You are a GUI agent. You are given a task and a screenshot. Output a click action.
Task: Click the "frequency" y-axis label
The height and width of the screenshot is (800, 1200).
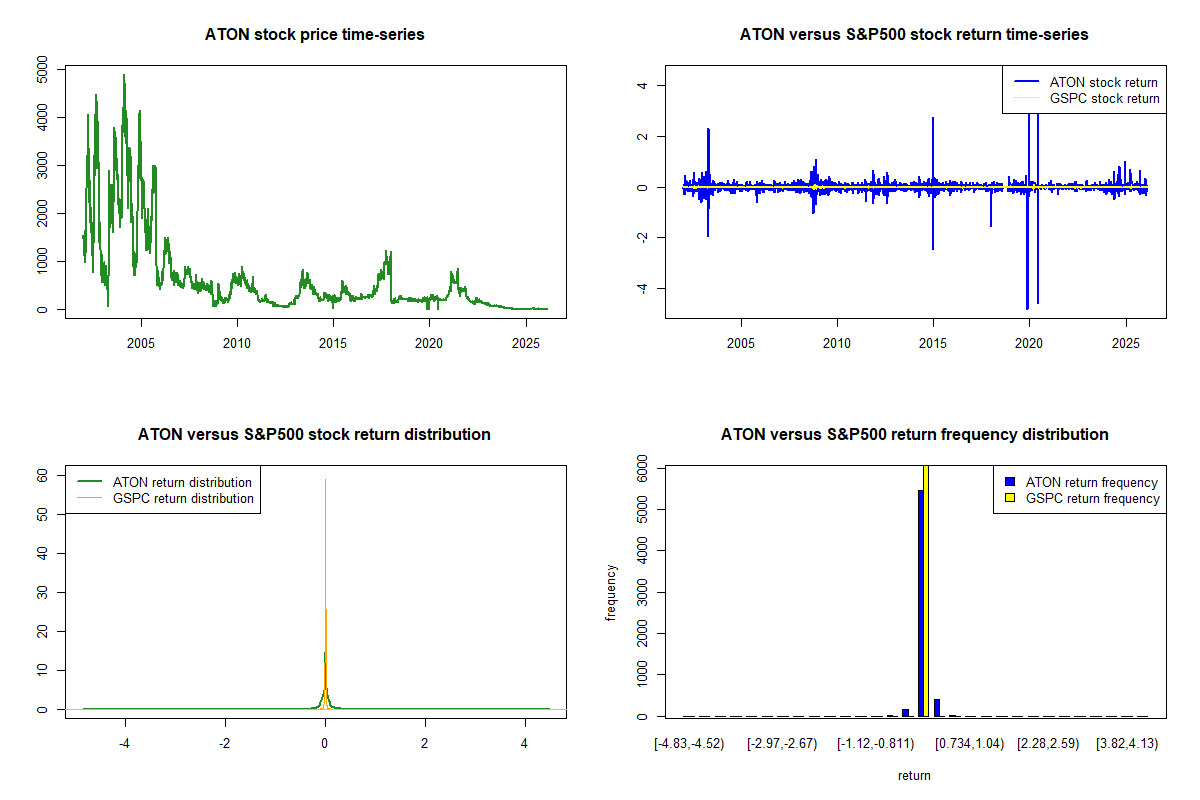coord(611,592)
